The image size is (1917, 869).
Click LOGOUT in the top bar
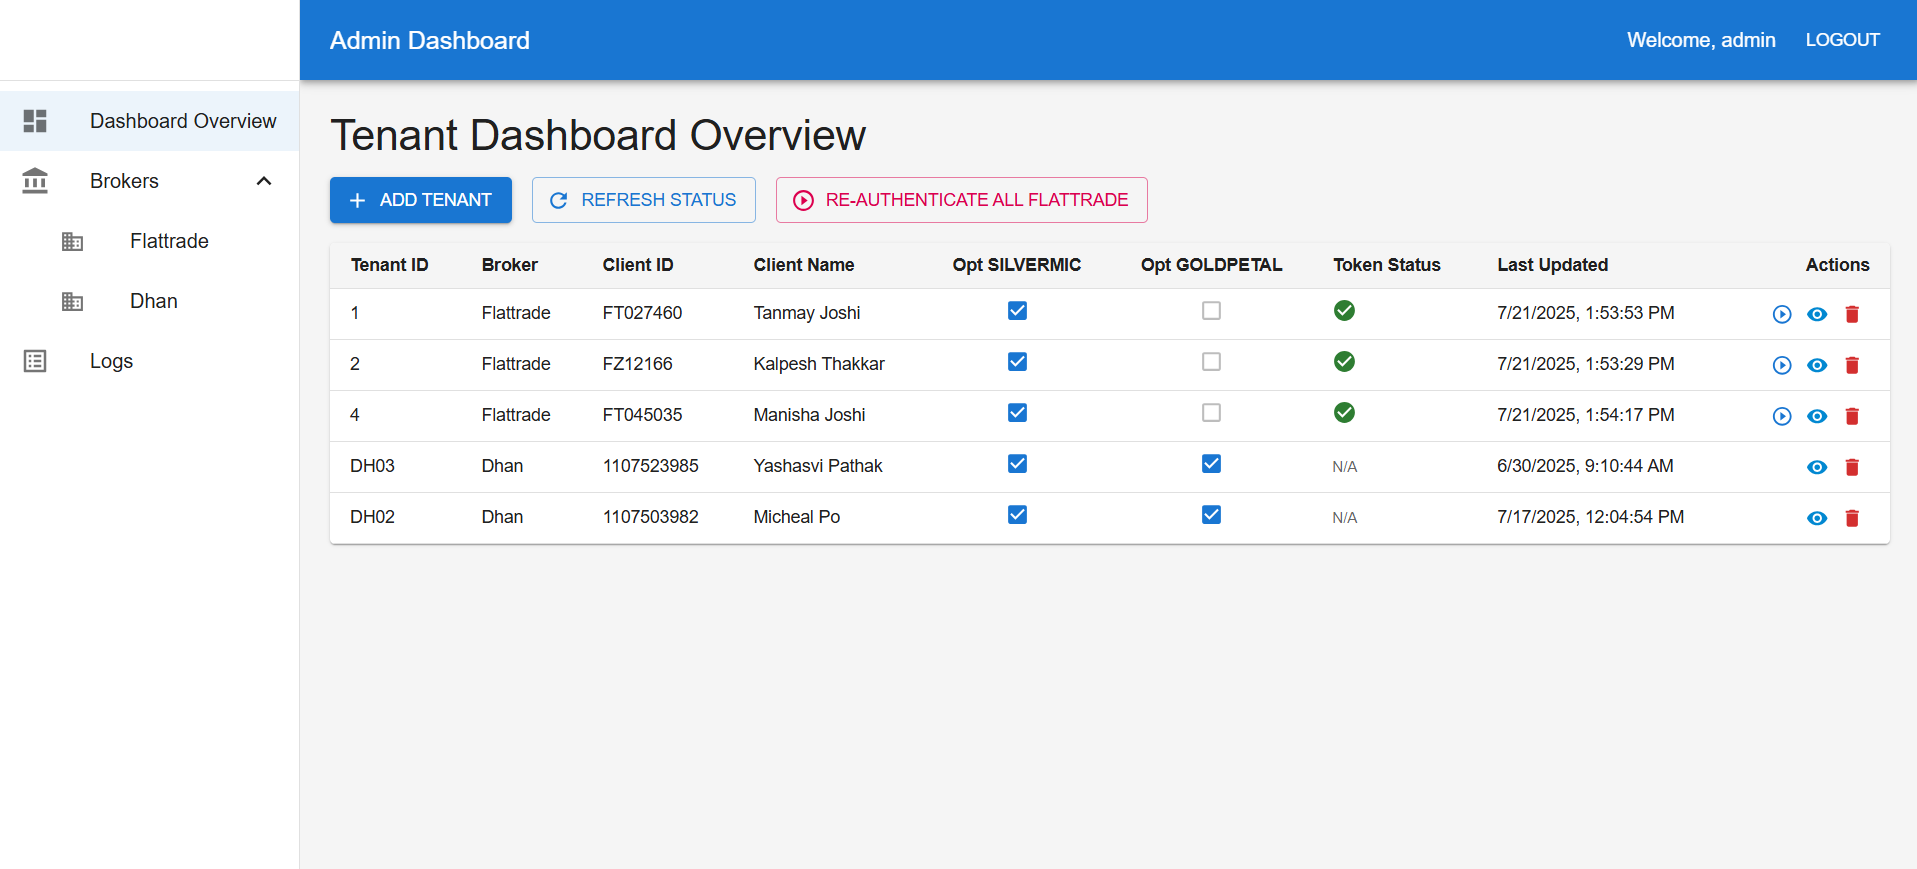[x=1842, y=40]
